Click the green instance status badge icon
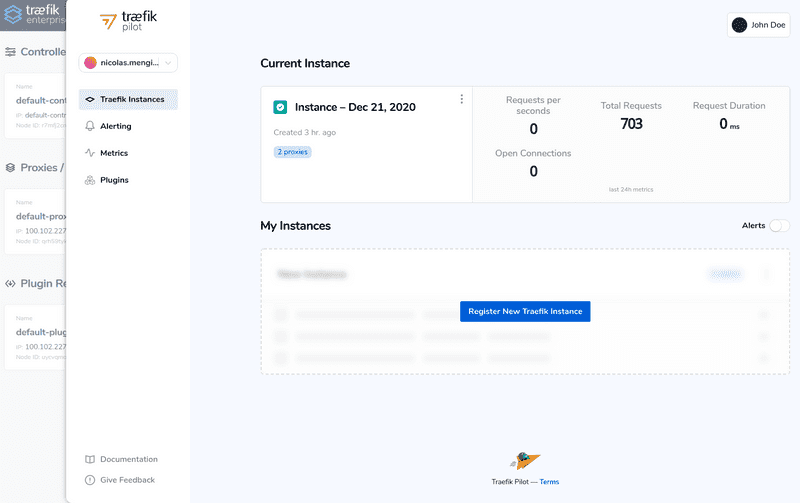Viewport: 800px width, 503px height. pyautogui.click(x=280, y=107)
